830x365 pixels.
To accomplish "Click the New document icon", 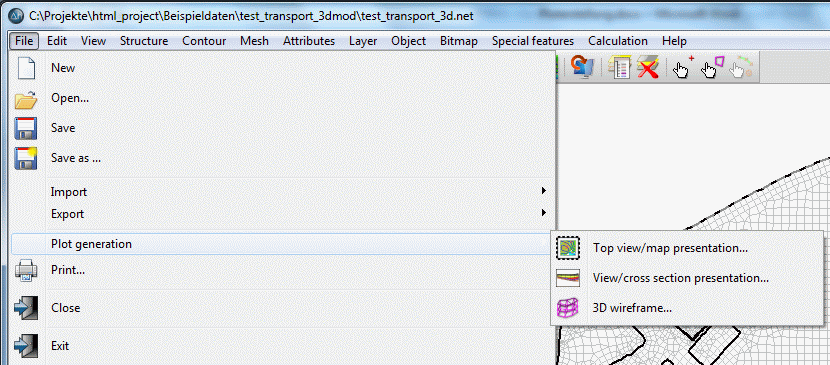I will (26, 68).
